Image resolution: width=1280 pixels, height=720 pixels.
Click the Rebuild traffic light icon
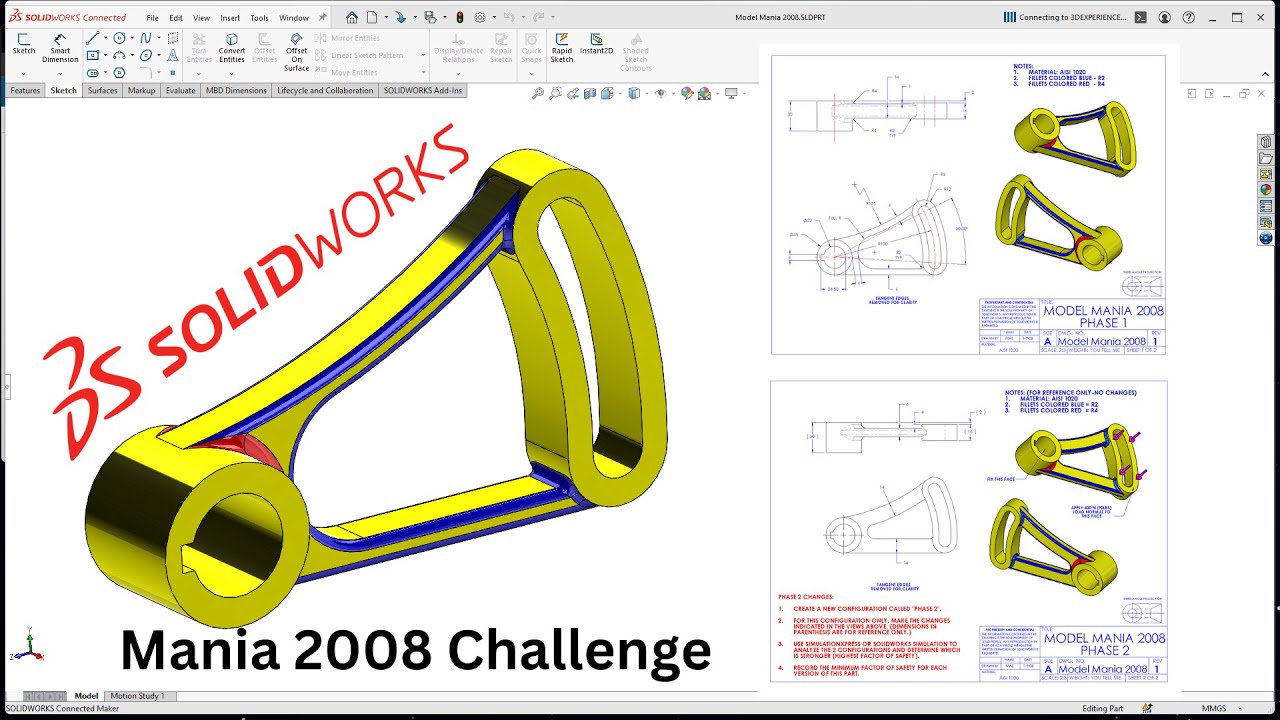click(460, 17)
